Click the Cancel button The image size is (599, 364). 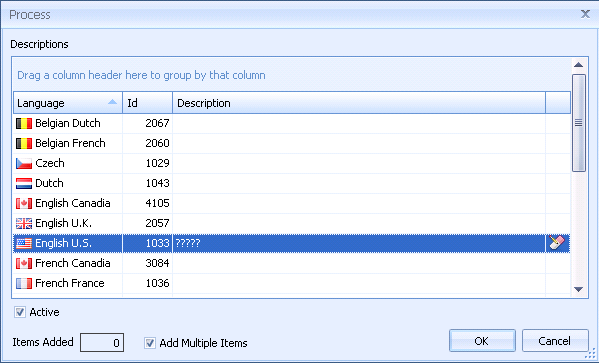click(x=555, y=341)
